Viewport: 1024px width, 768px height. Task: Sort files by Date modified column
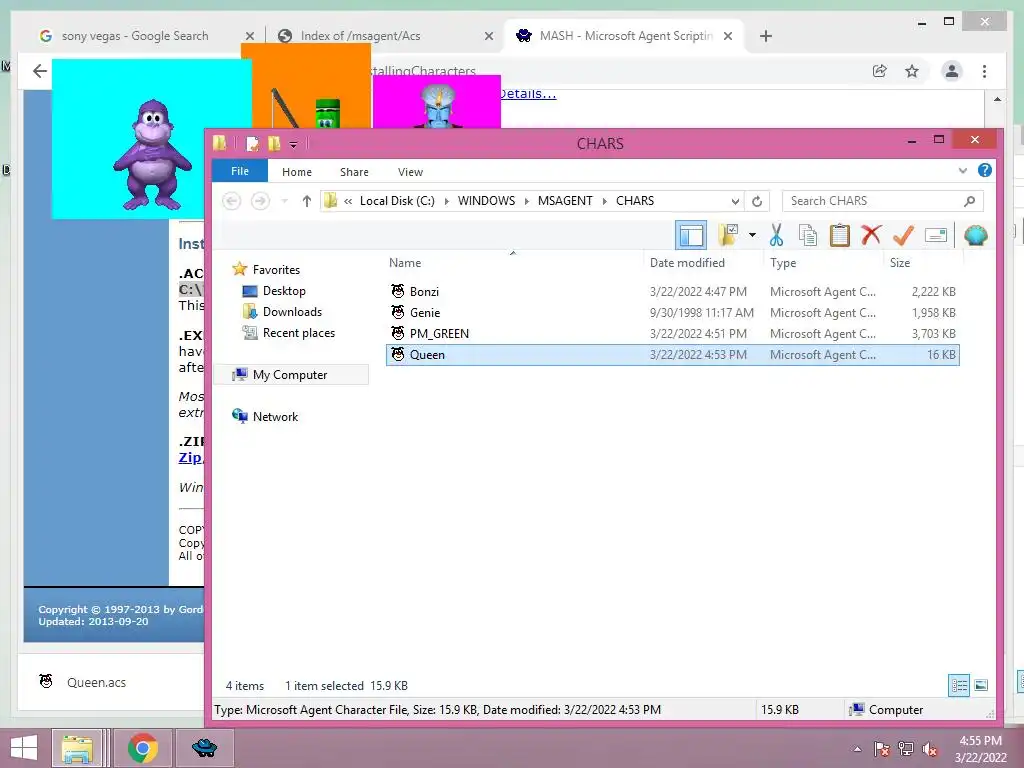[x=703, y=263]
